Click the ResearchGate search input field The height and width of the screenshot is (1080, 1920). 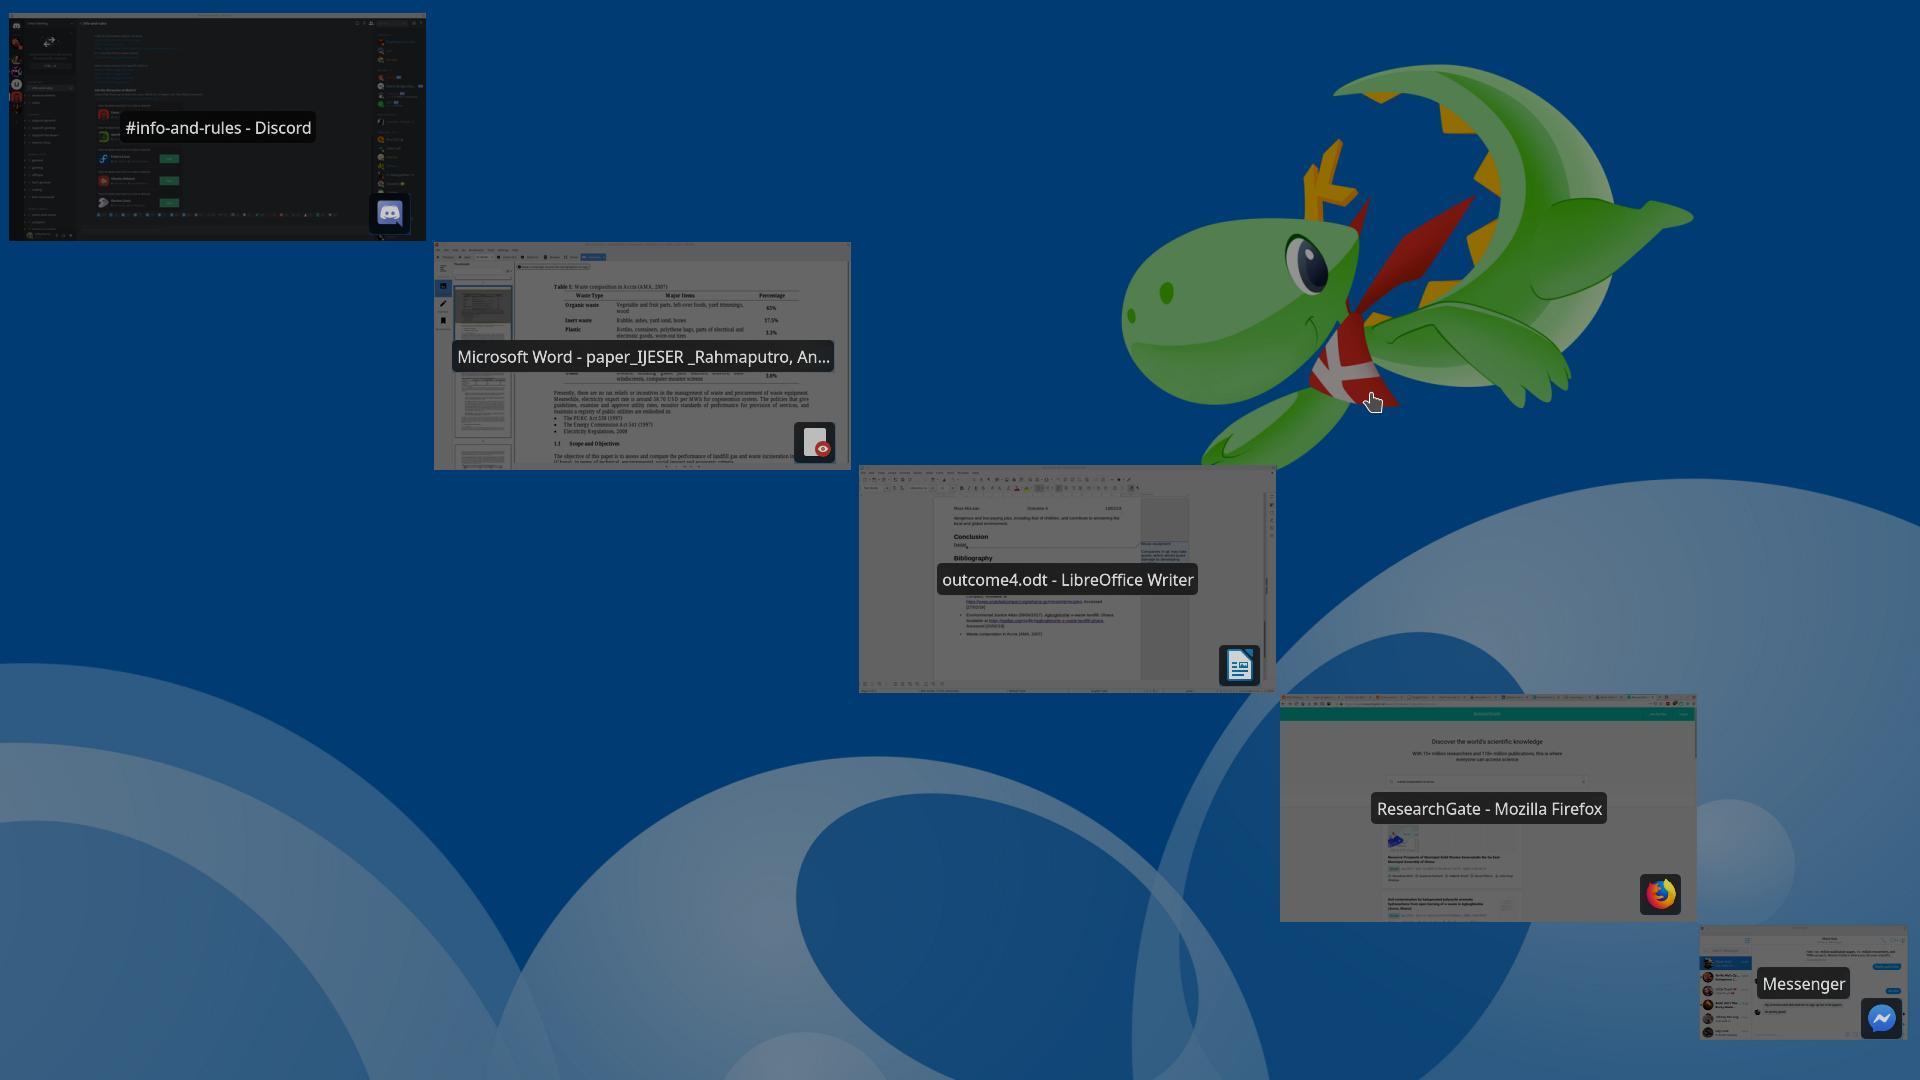(x=1487, y=780)
